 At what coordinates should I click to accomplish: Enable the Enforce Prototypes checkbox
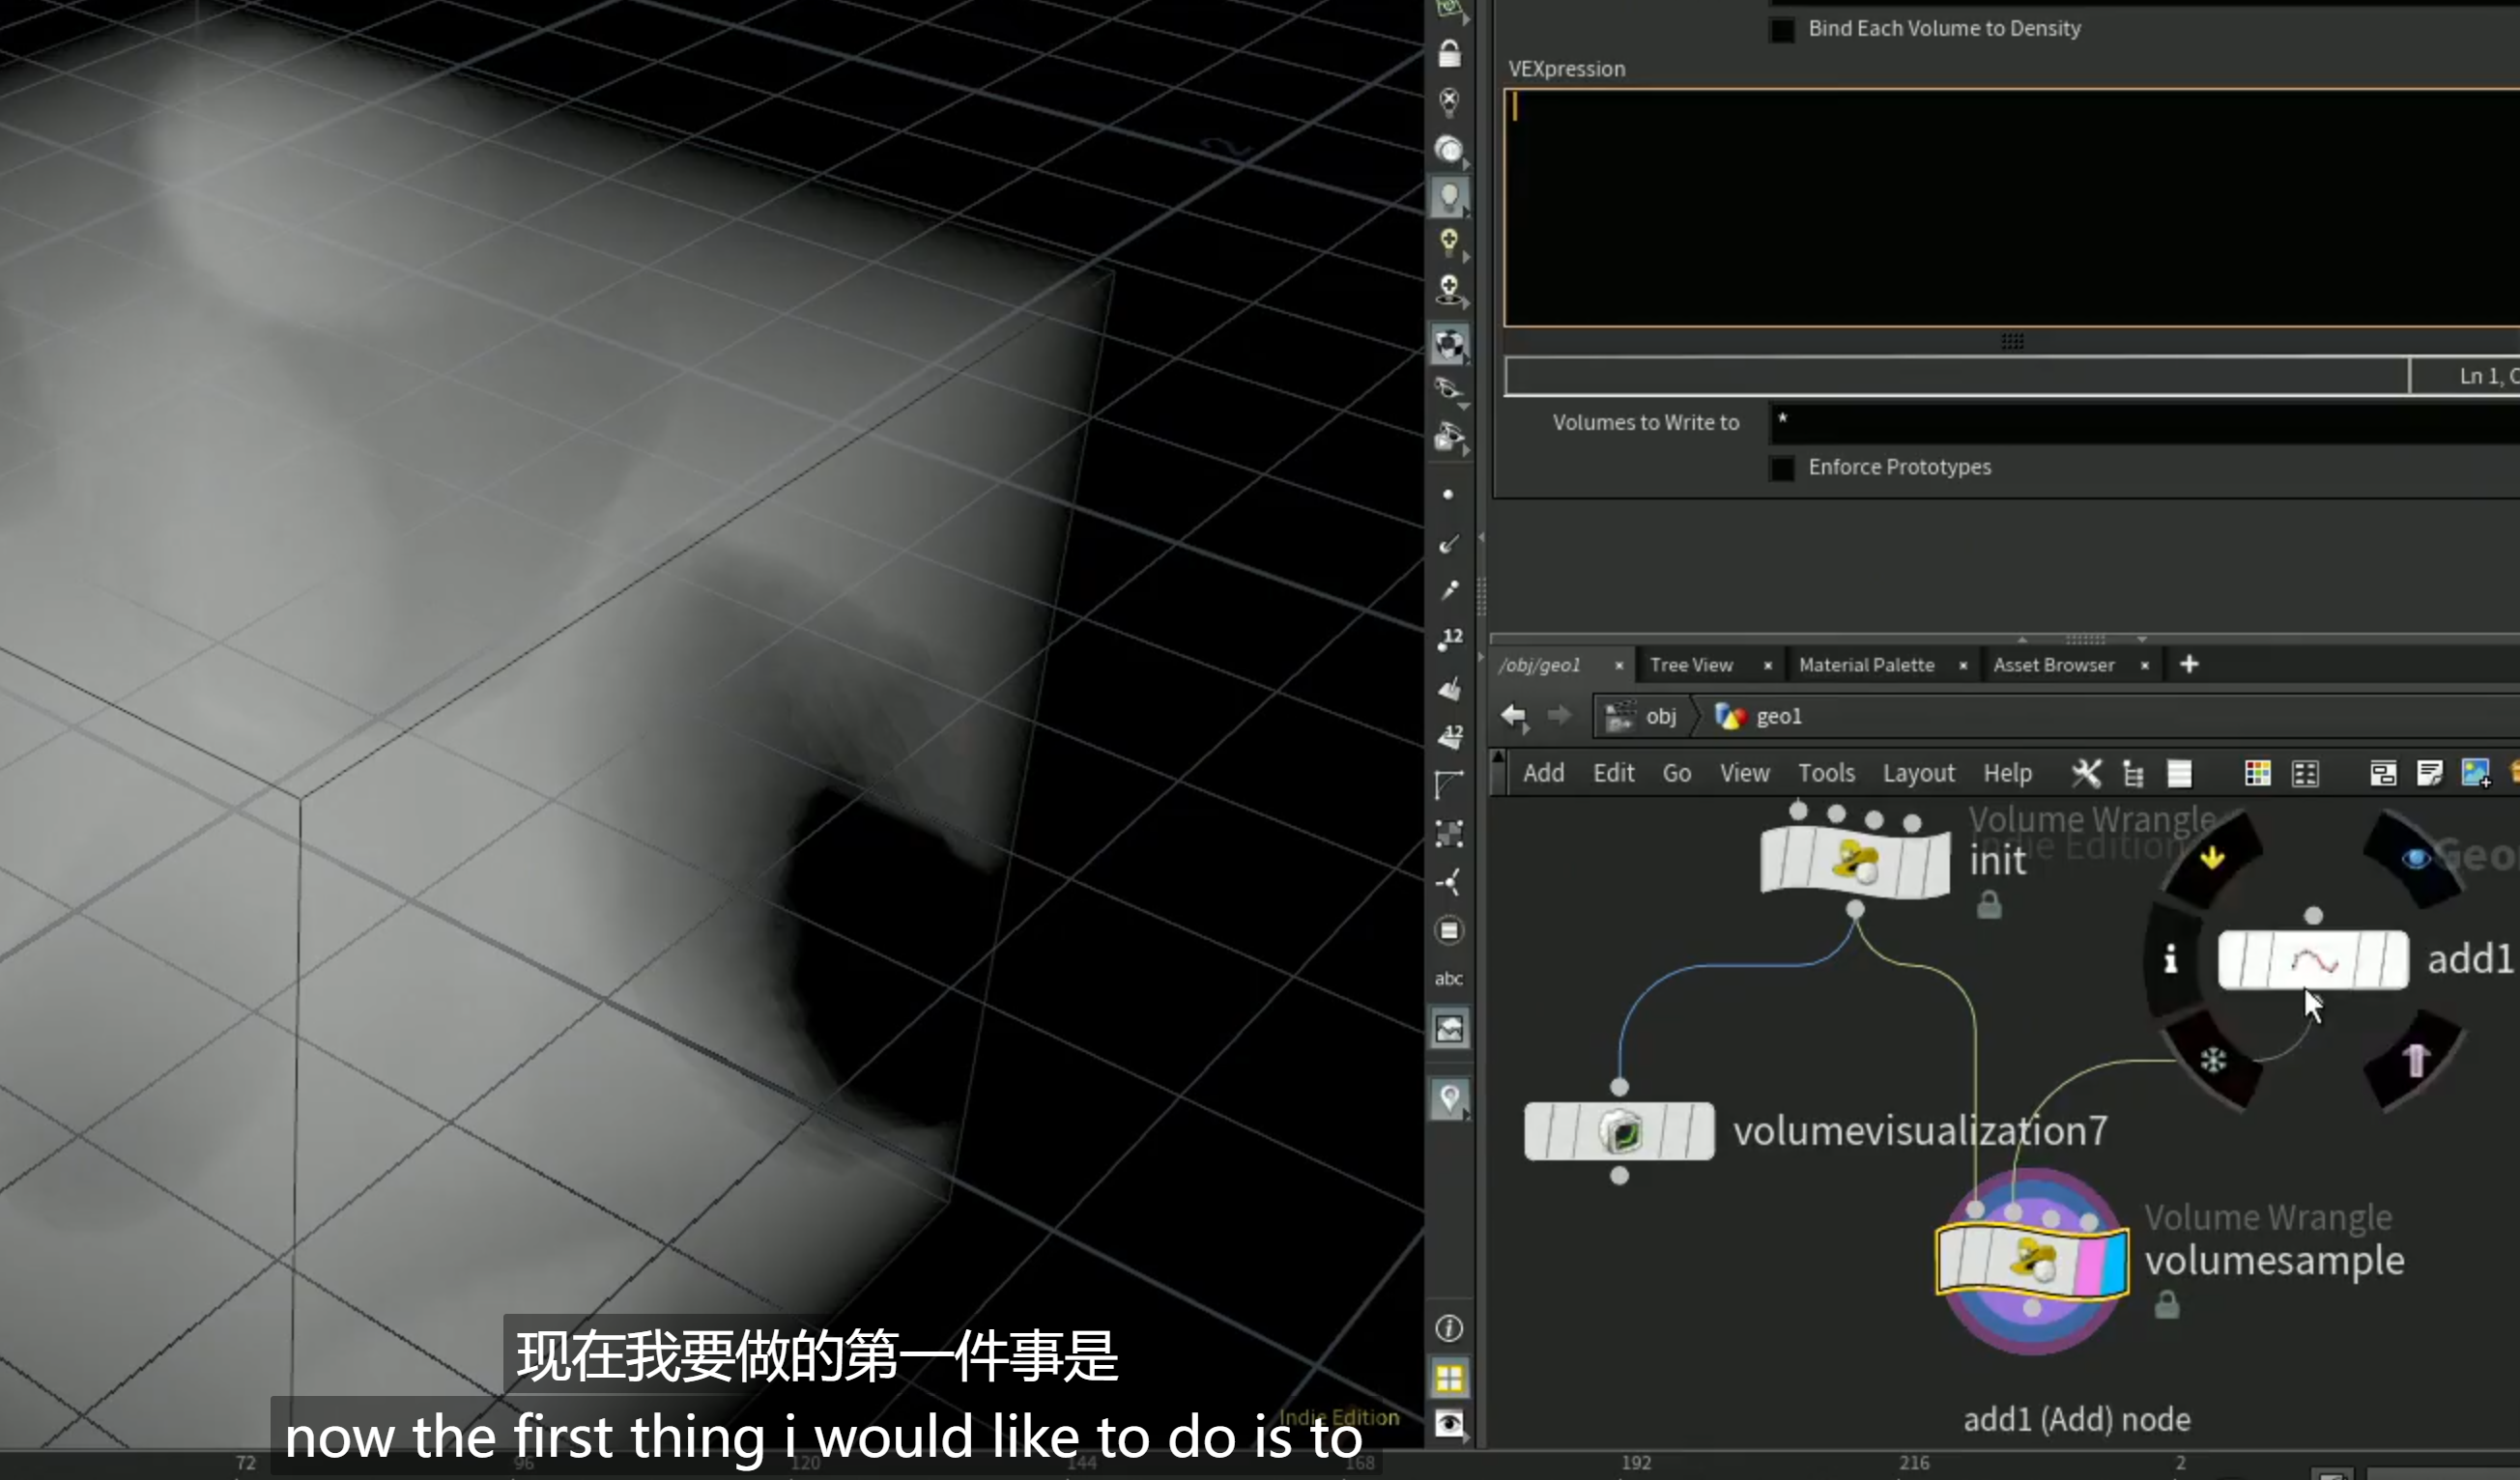[1782, 468]
